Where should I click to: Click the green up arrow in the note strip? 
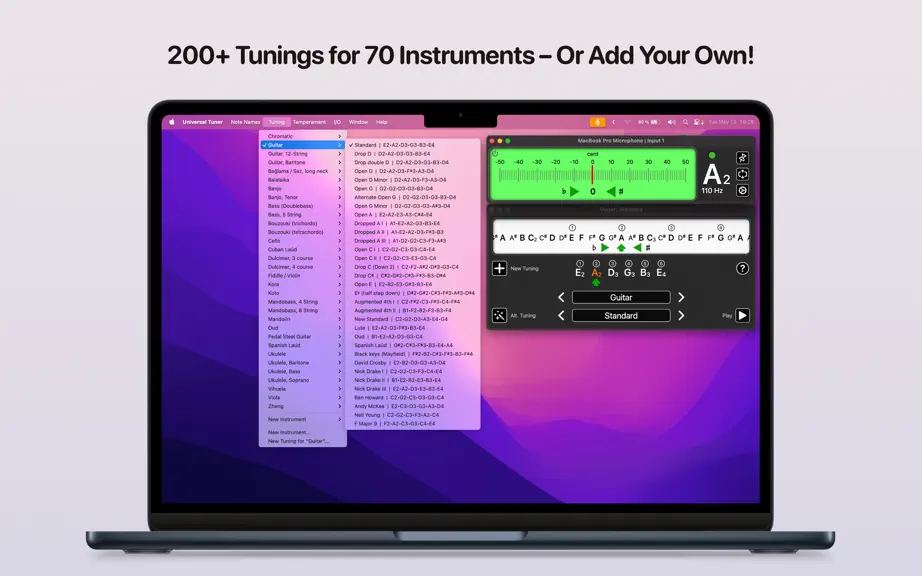[x=621, y=248]
